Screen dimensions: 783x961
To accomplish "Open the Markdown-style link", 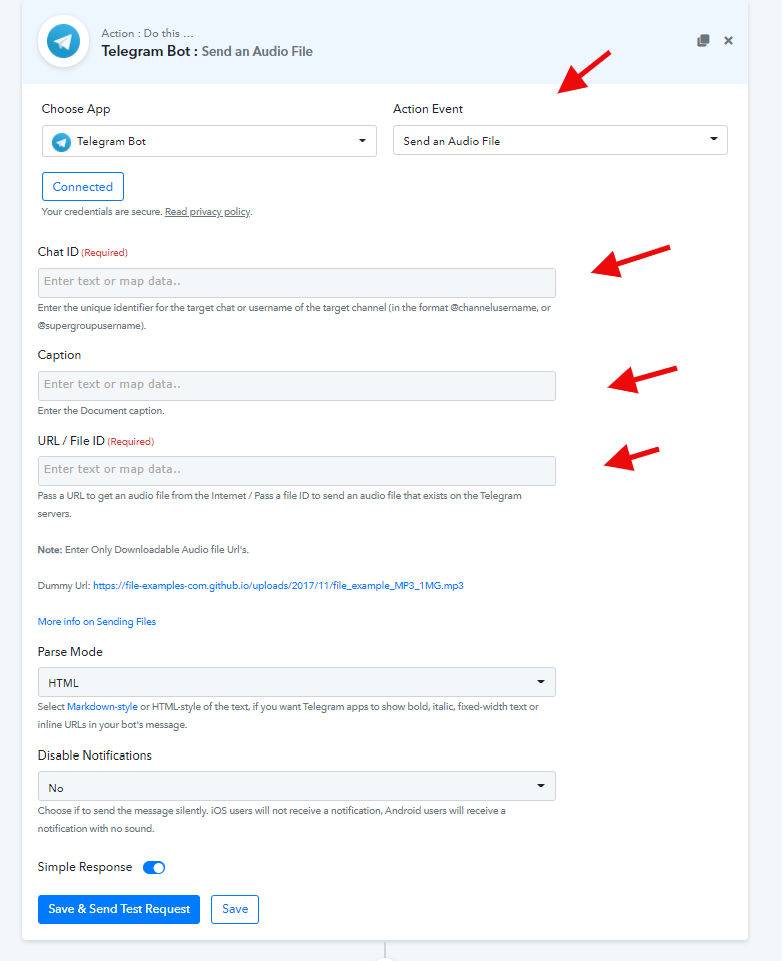I will pyautogui.click(x=102, y=707).
